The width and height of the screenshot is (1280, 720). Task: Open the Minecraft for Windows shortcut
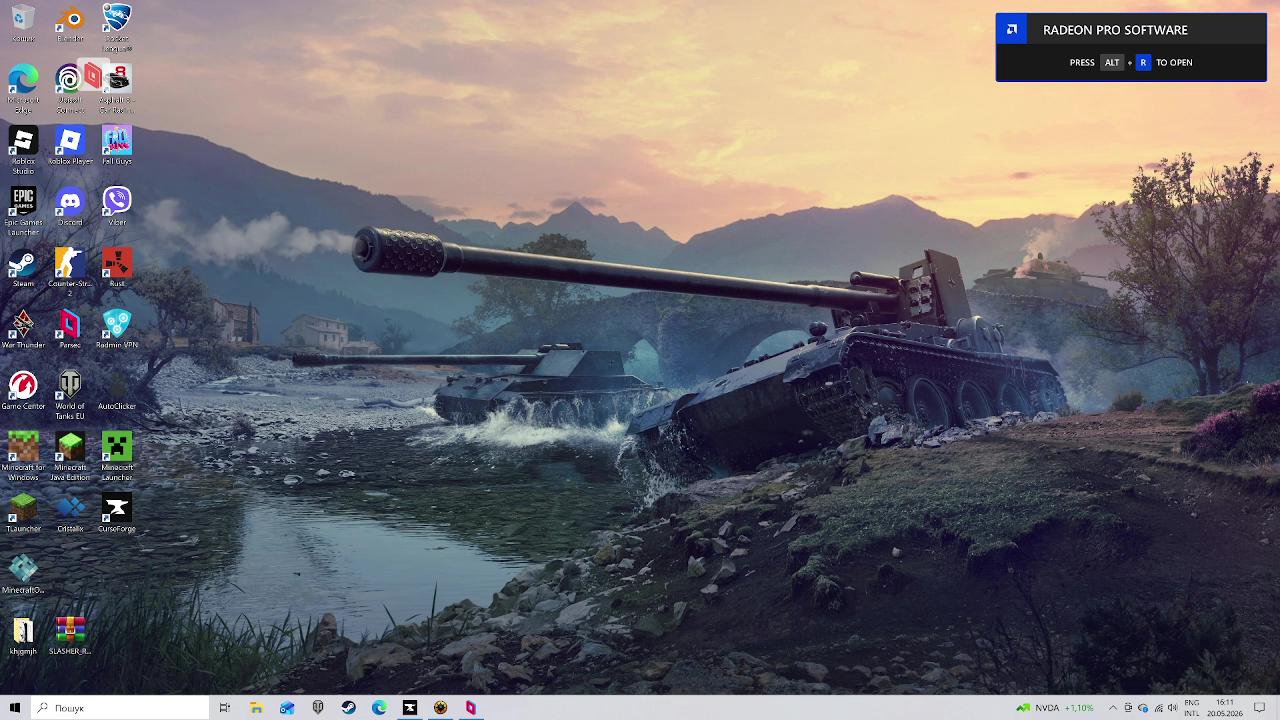pyautogui.click(x=23, y=456)
